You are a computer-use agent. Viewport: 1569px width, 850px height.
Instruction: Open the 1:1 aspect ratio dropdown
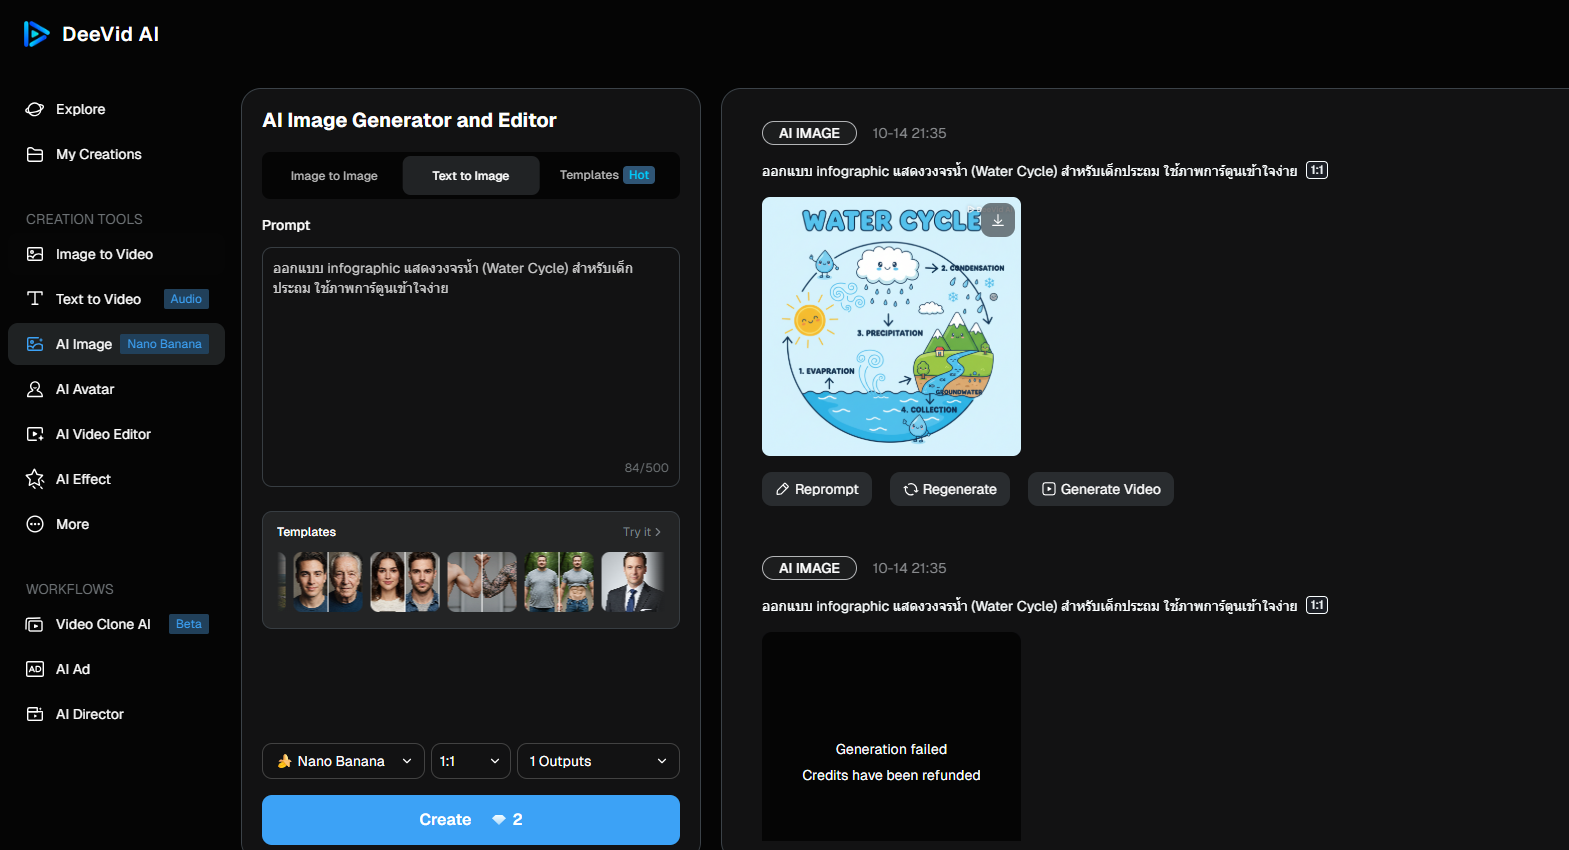coord(470,761)
